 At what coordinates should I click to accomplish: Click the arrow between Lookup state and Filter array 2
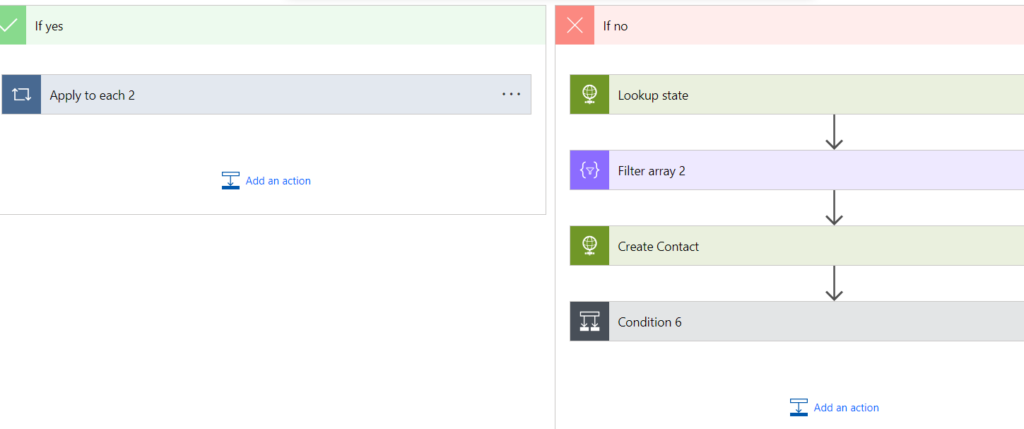(834, 132)
